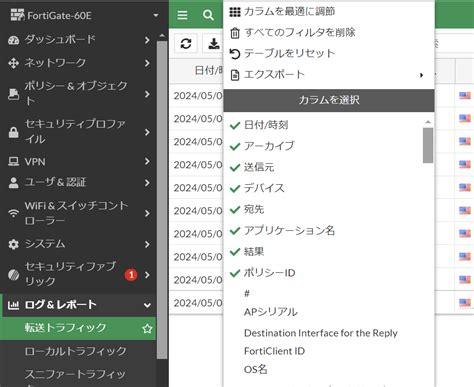Expand the ダッシュボード menu chevron
The width and height of the screenshot is (474, 387).
pyautogui.click(x=147, y=40)
